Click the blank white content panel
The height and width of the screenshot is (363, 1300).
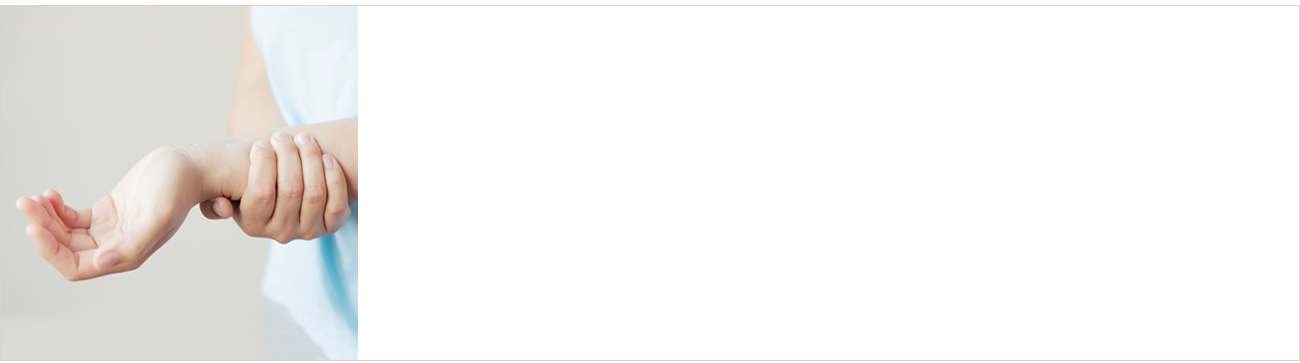pos(828,183)
